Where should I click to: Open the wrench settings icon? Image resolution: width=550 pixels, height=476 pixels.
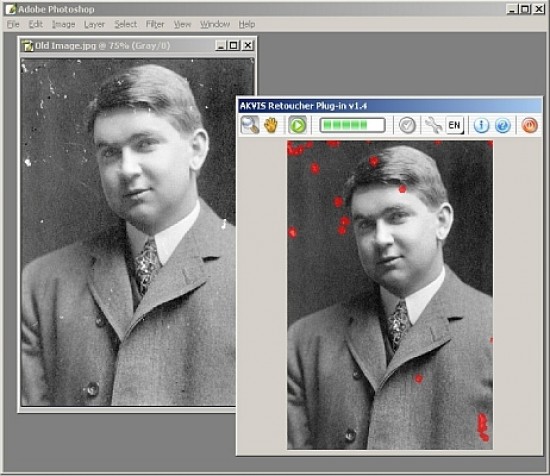(x=433, y=125)
